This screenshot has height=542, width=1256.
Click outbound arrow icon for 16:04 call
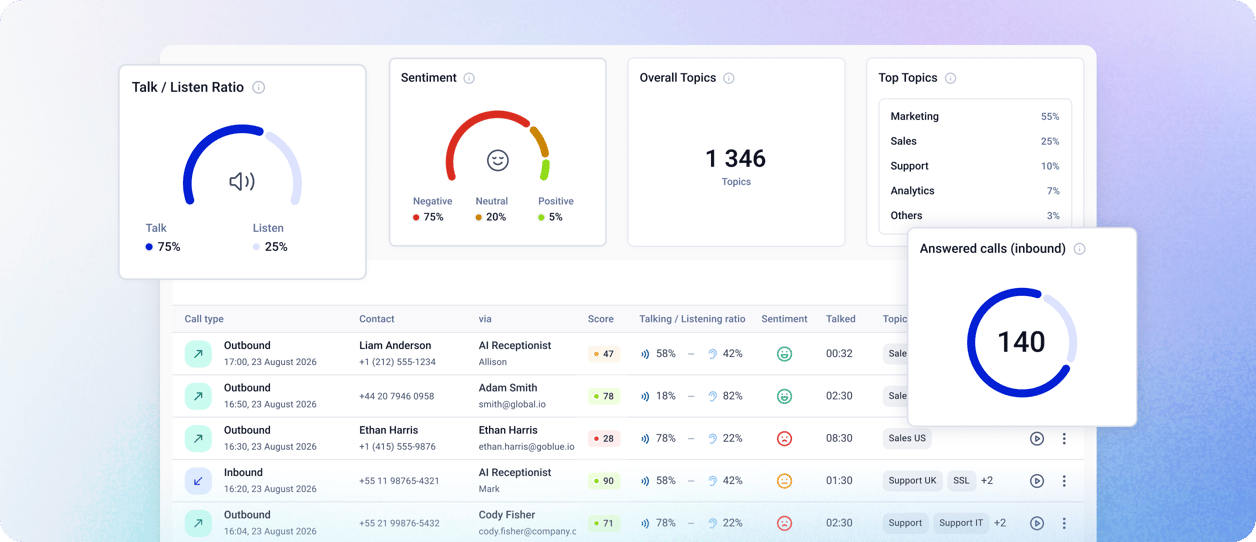pos(198,523)
